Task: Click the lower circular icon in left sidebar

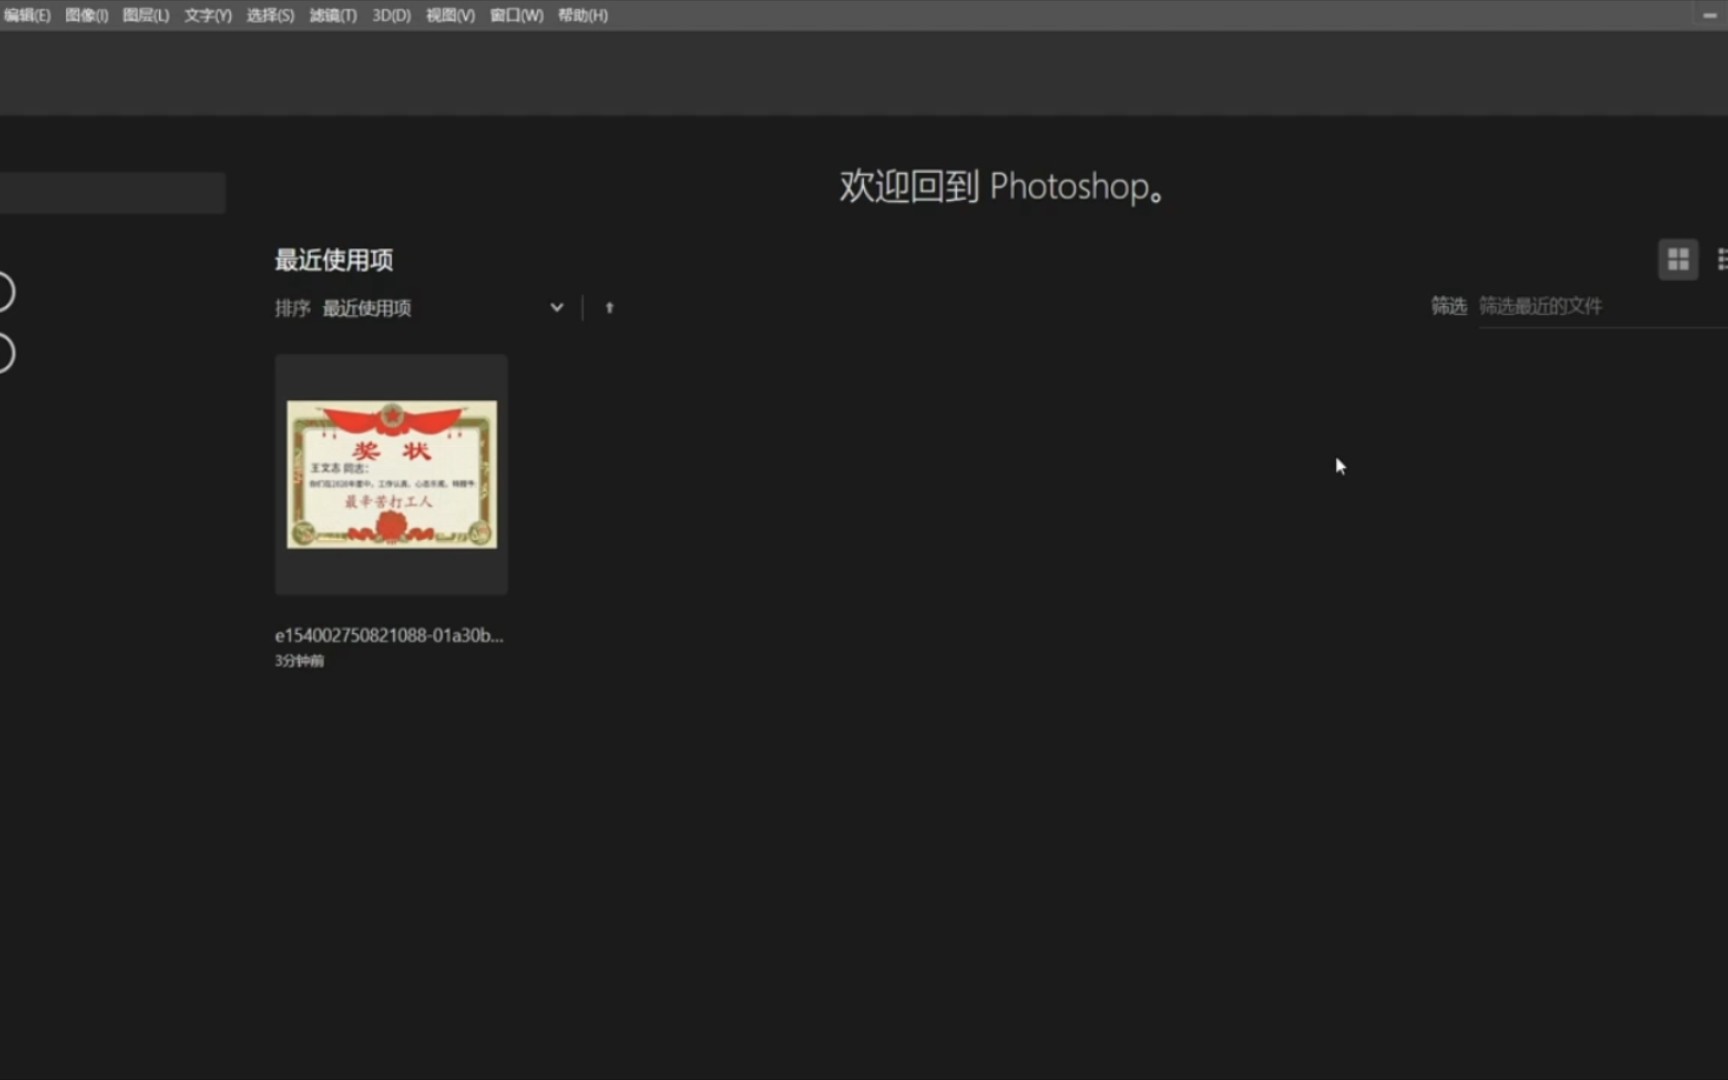Action: point(2,353)
